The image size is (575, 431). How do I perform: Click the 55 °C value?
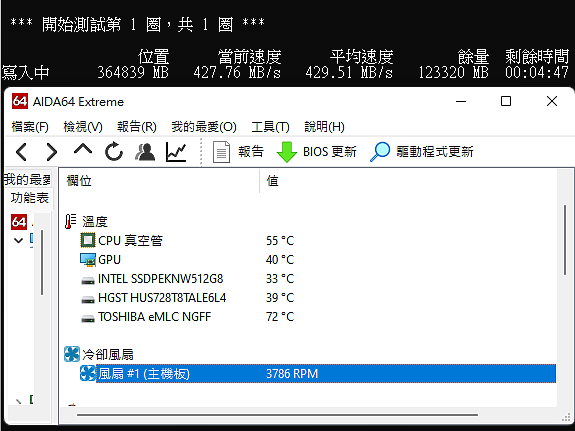(280, 241)
